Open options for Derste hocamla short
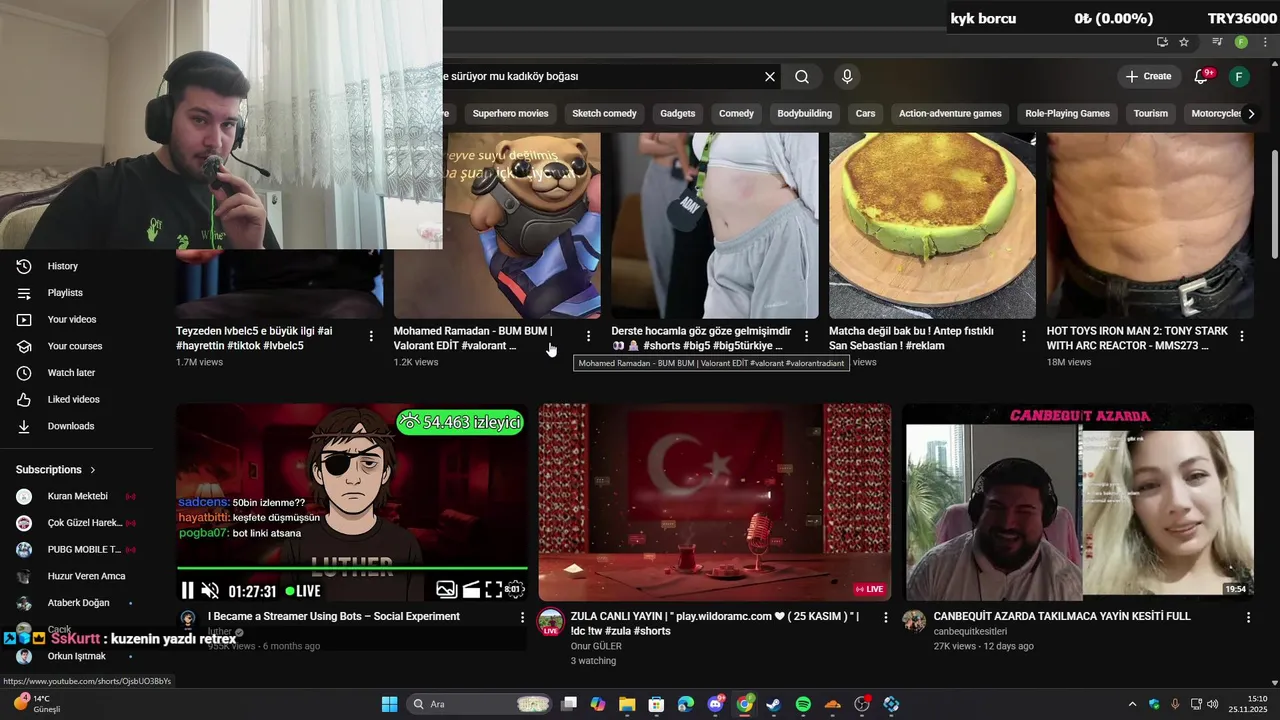 [806, 337]
